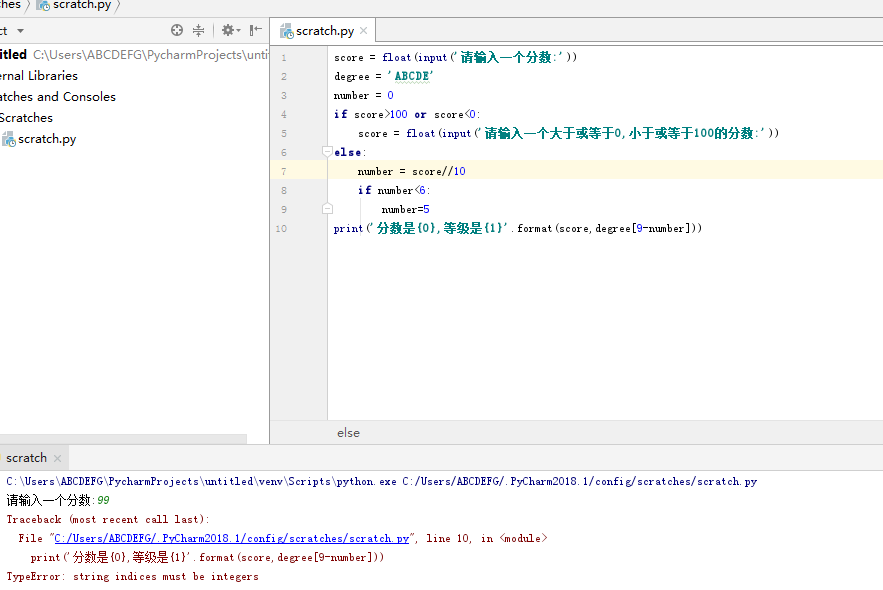This screenshot has height=590, width=883.
Task: Click the hide project panel icon
Action: (256, 30)
